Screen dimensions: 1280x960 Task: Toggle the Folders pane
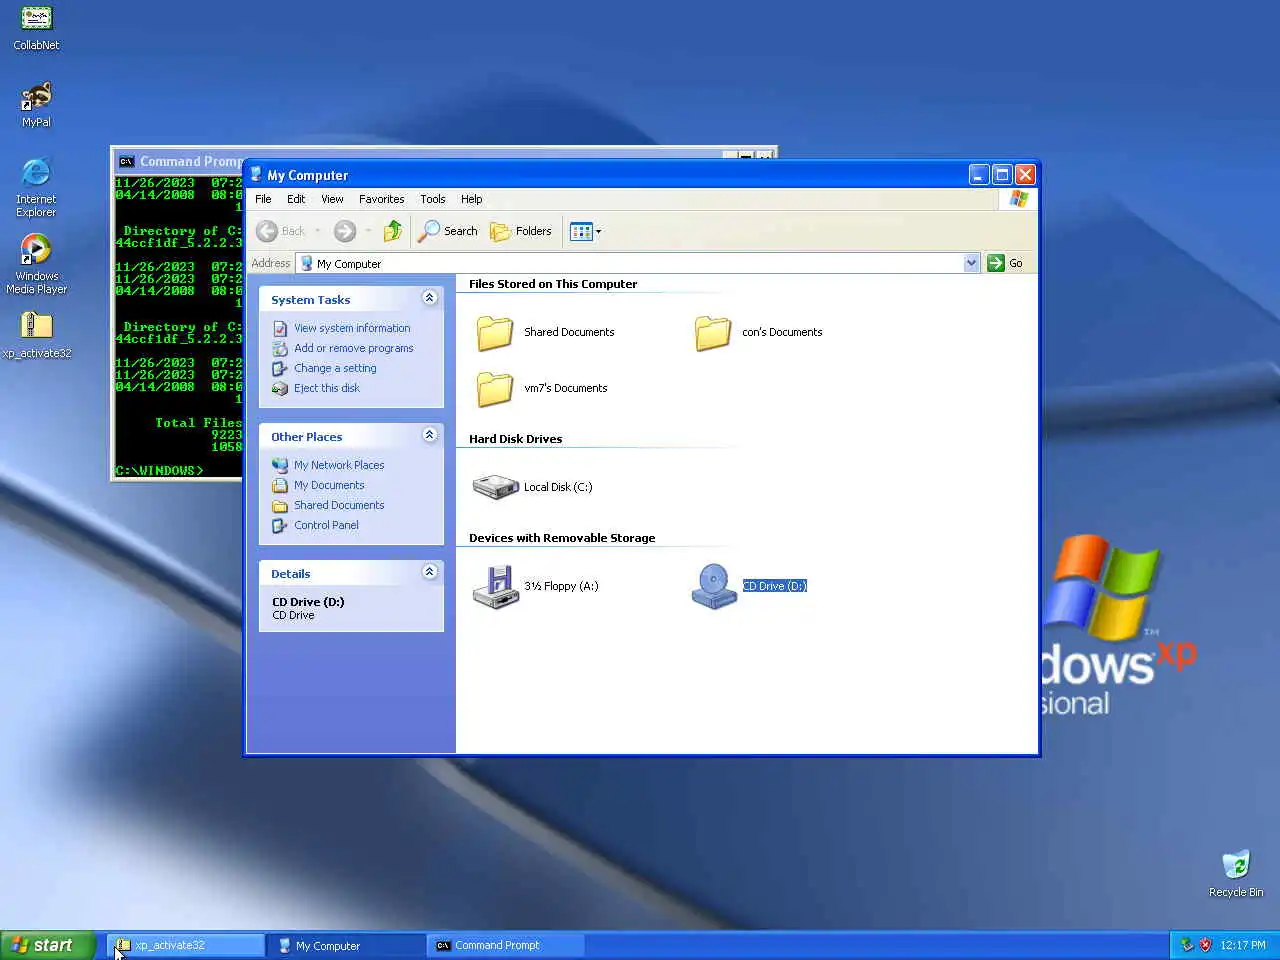(x=521, y=231)
